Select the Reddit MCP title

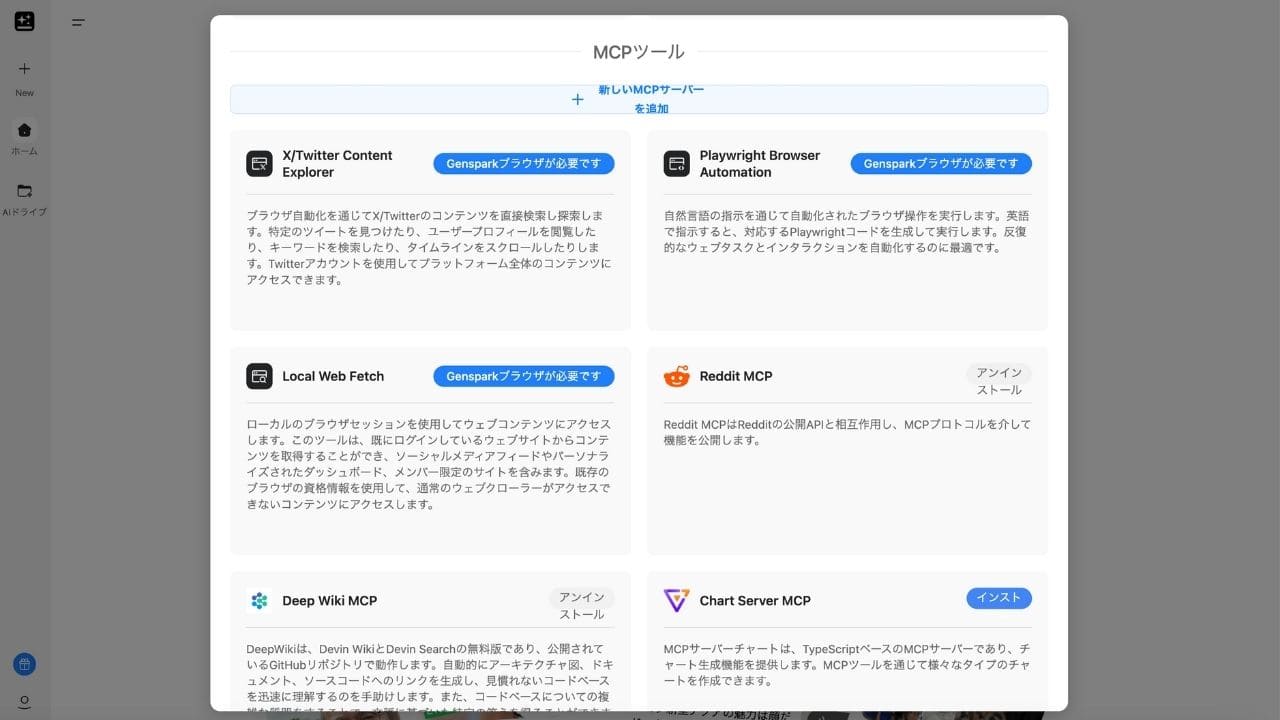click(736, 376)
